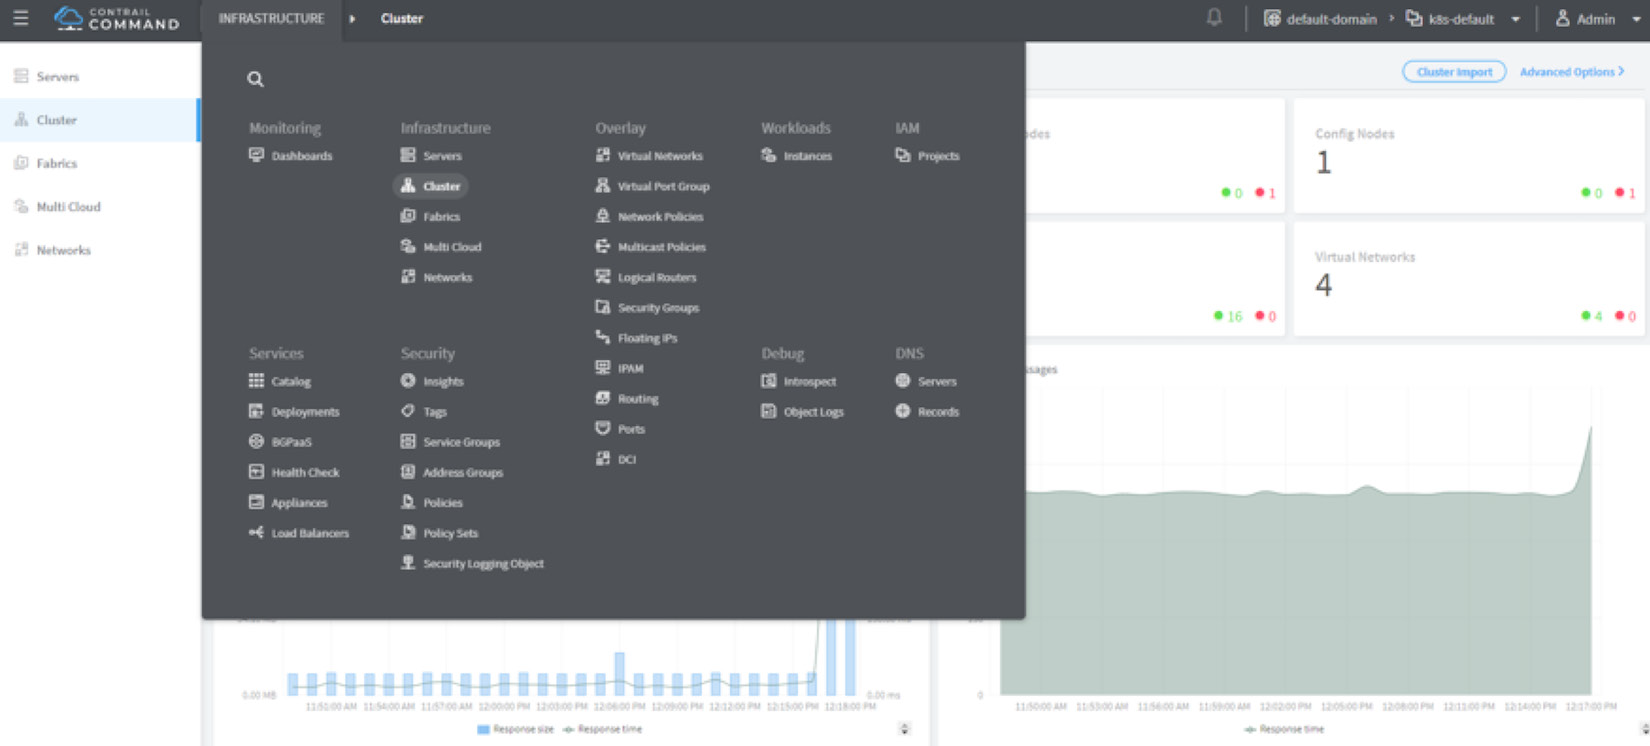Click the Instances icon under Workloads
Viewport: 1650px width, 746px height.
coord(769,155)
